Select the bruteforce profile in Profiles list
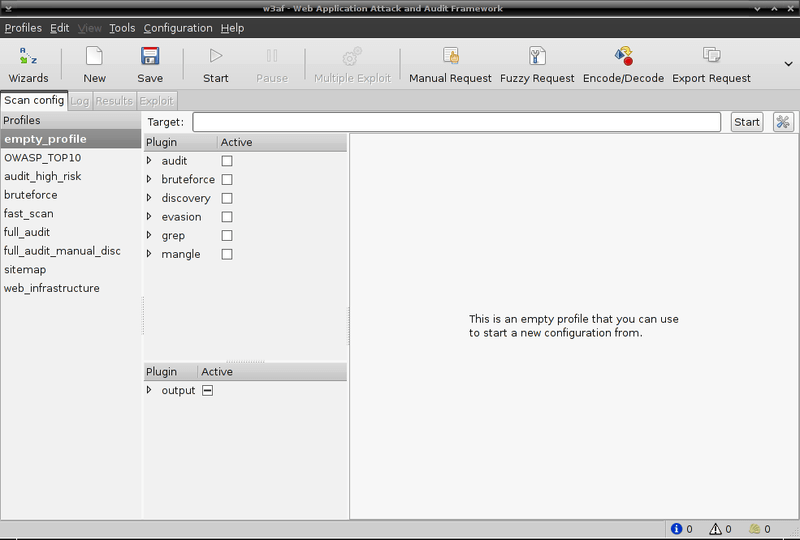 point(70,195)
